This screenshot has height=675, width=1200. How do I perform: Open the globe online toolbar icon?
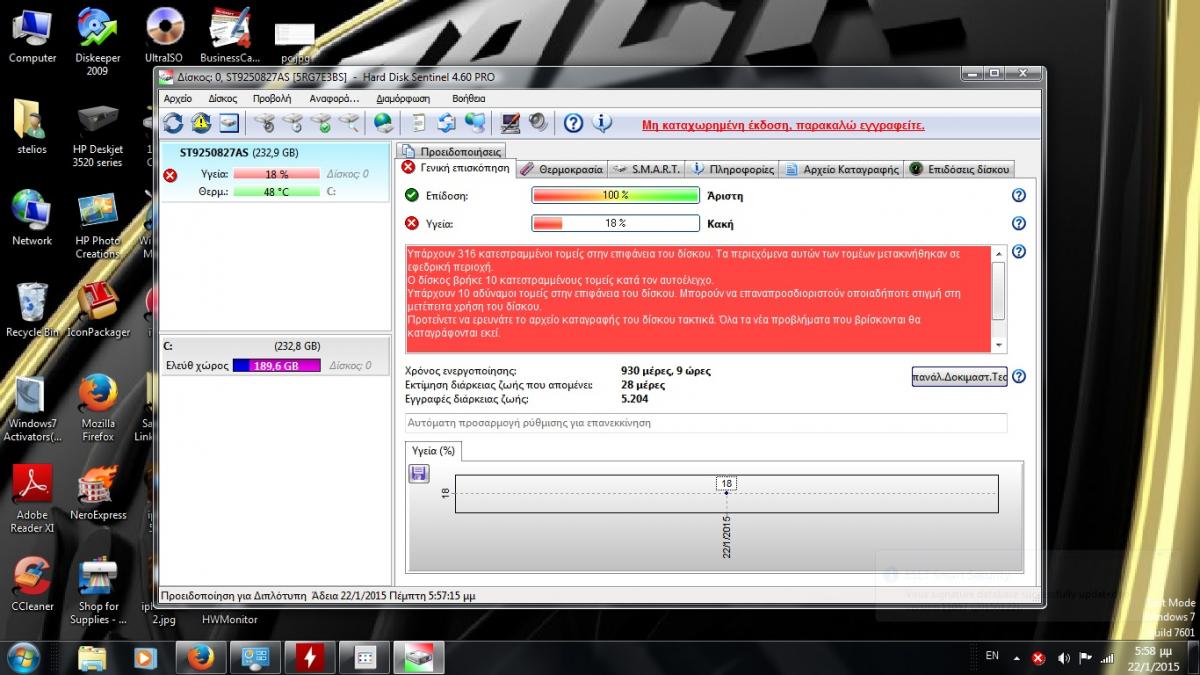tap(383, 123)
